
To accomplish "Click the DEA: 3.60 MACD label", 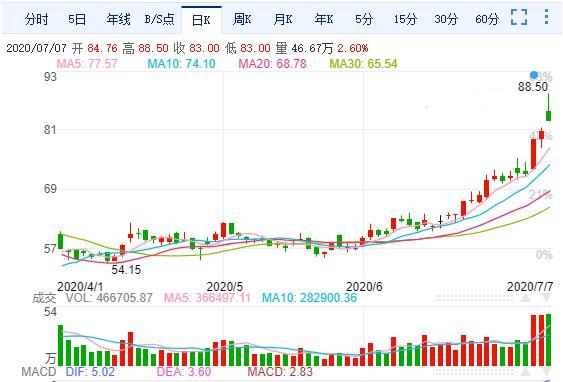I will click(184, 372).
